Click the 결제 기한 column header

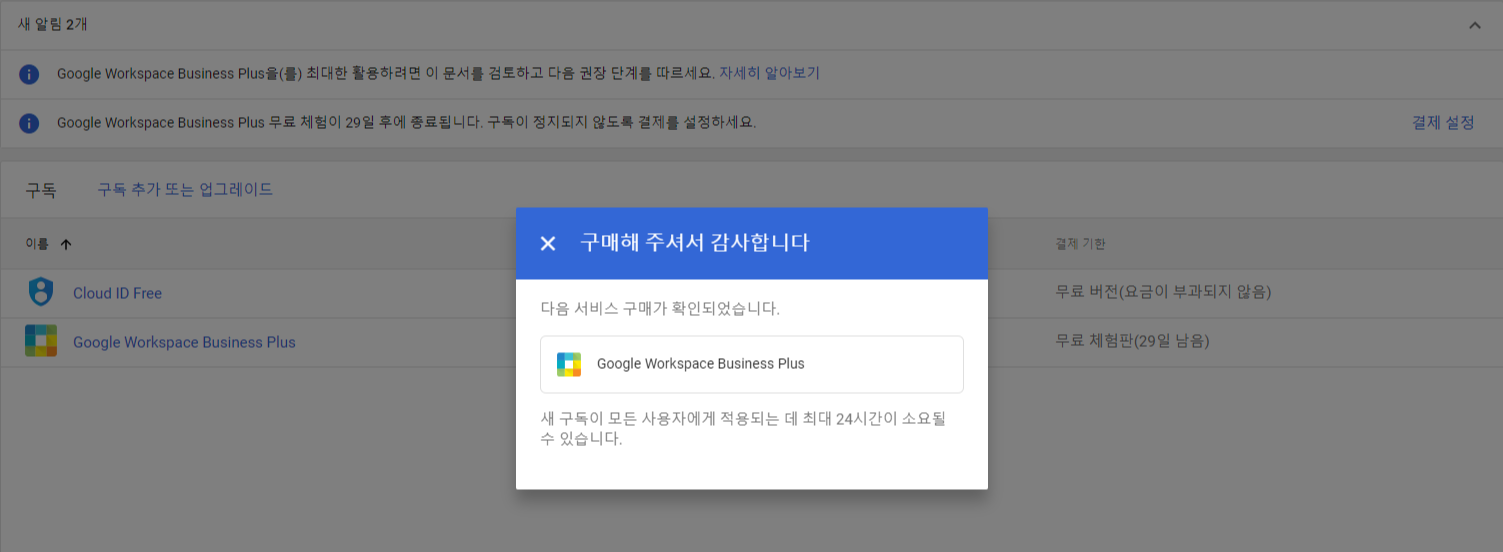[1080, 244]
